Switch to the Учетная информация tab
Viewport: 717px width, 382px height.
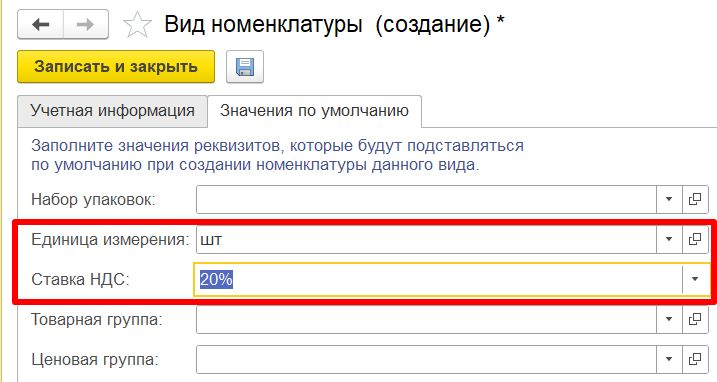(112, 111)
